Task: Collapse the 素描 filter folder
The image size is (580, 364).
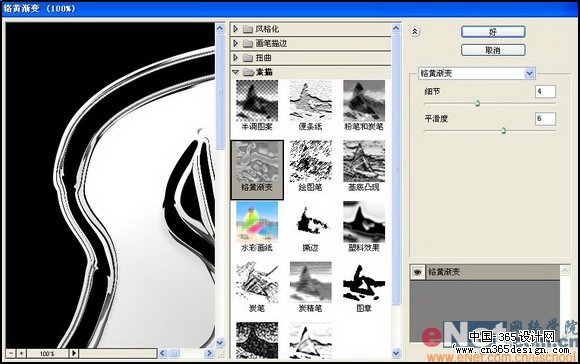Action: click(235, 72)
